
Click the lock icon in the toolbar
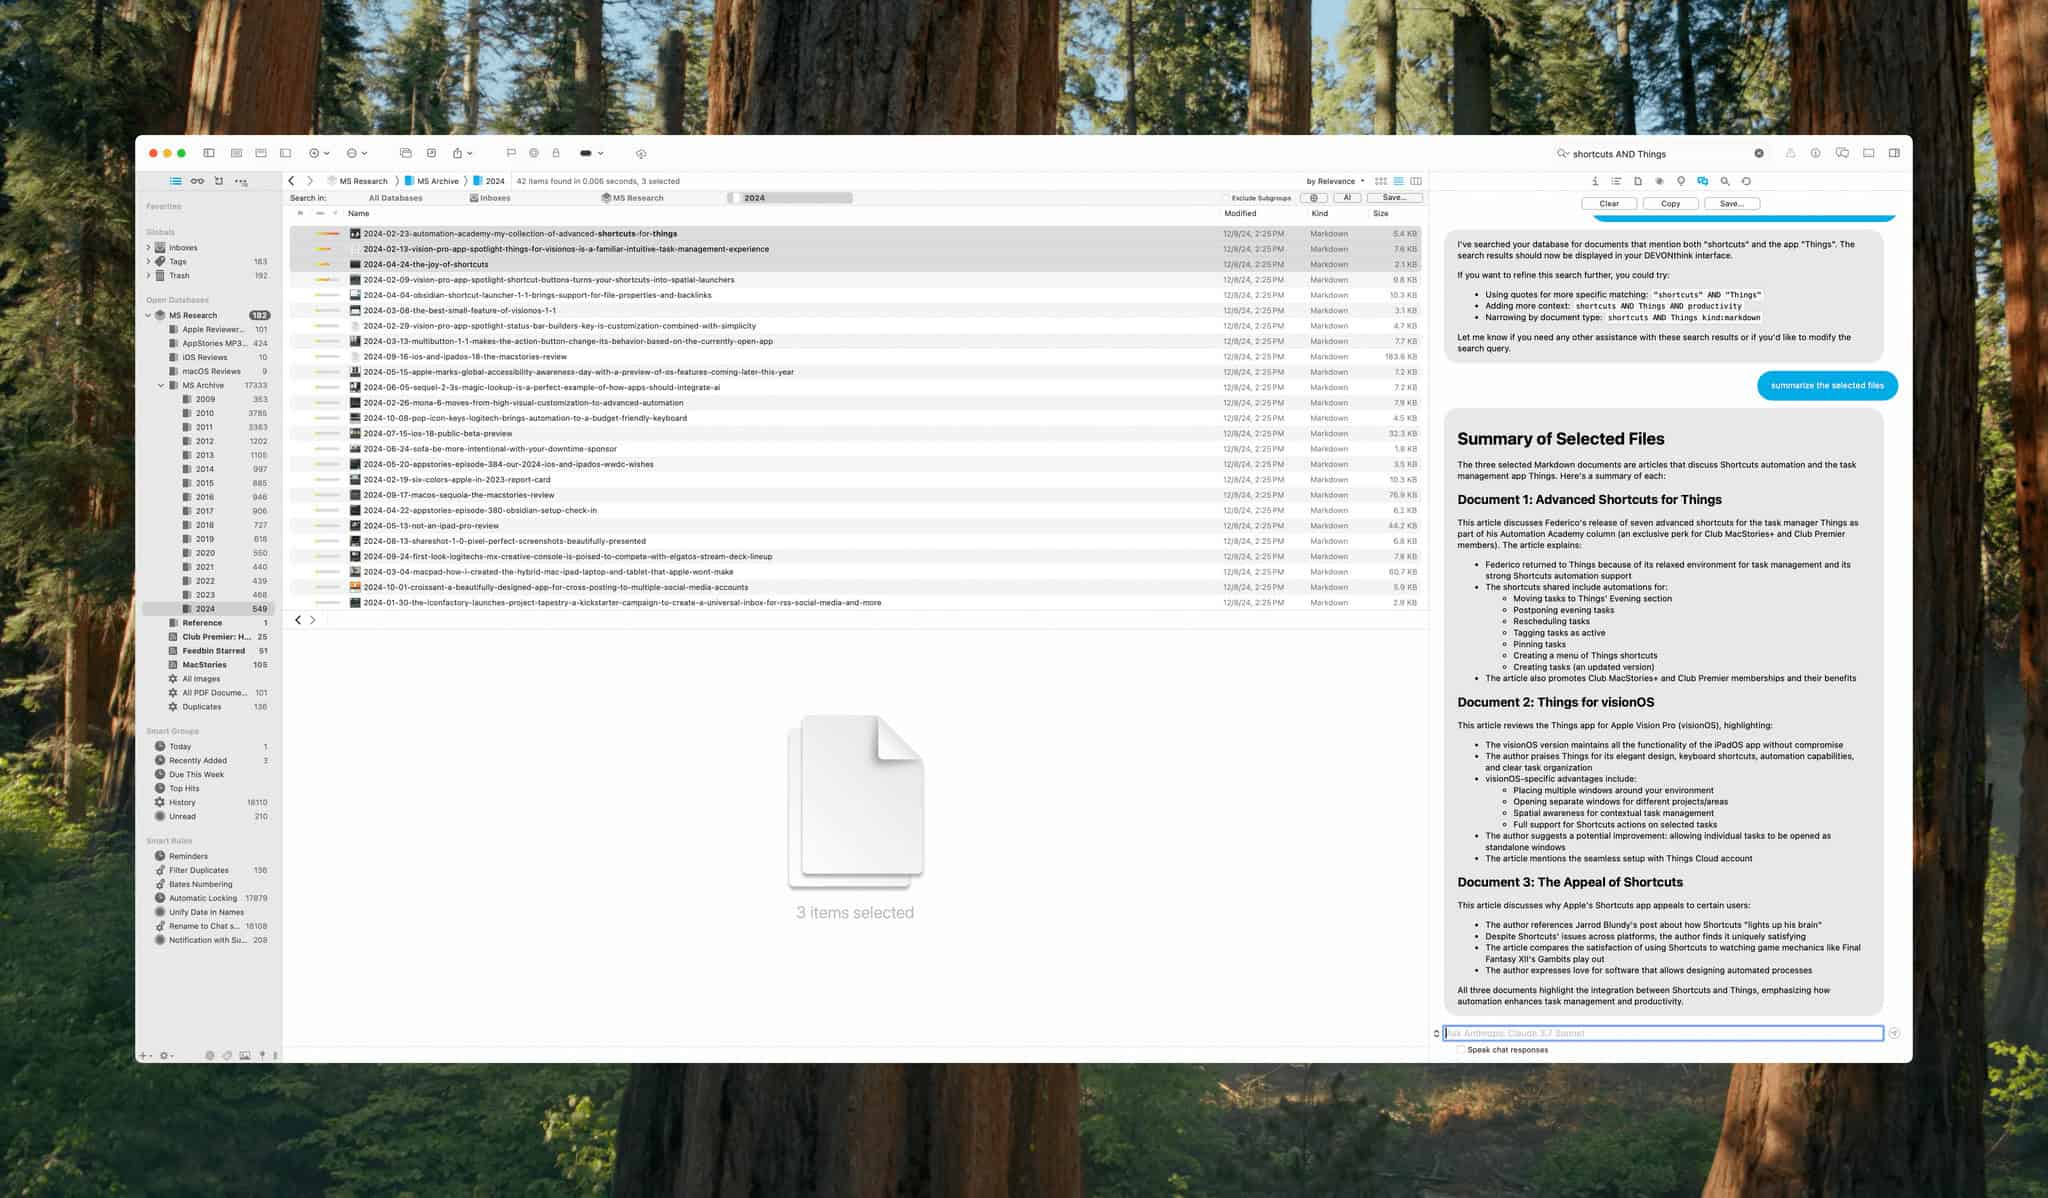click(556, 153)
